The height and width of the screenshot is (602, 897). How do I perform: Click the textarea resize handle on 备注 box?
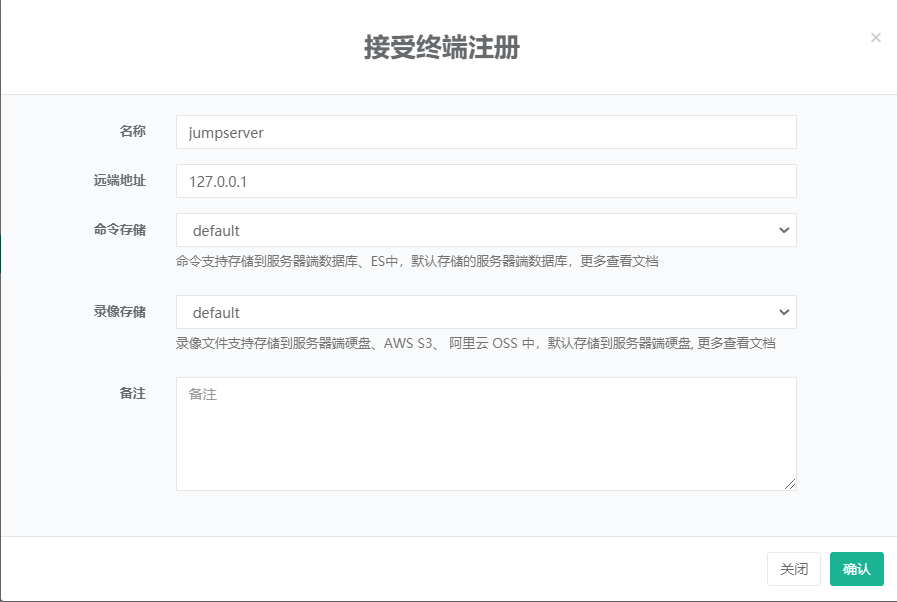[x=791, y=484]
